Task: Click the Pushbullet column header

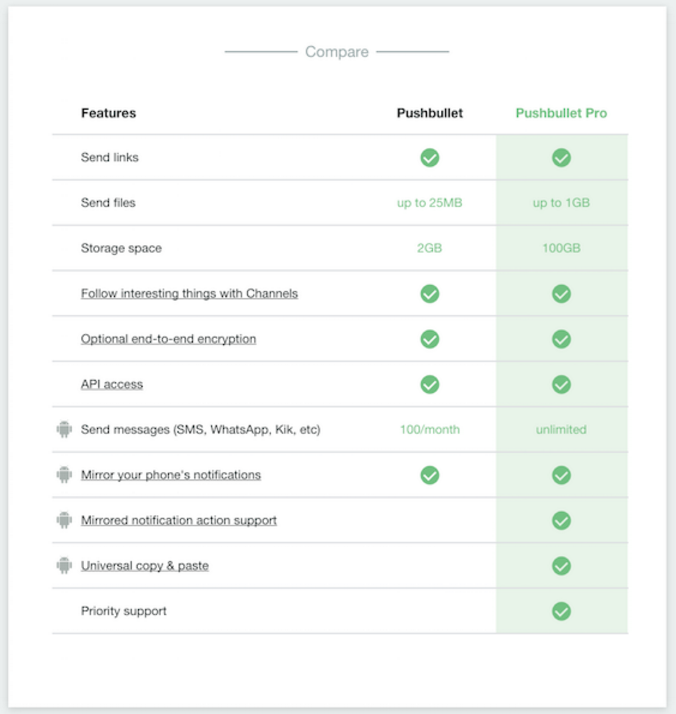Action: point(430,113)
